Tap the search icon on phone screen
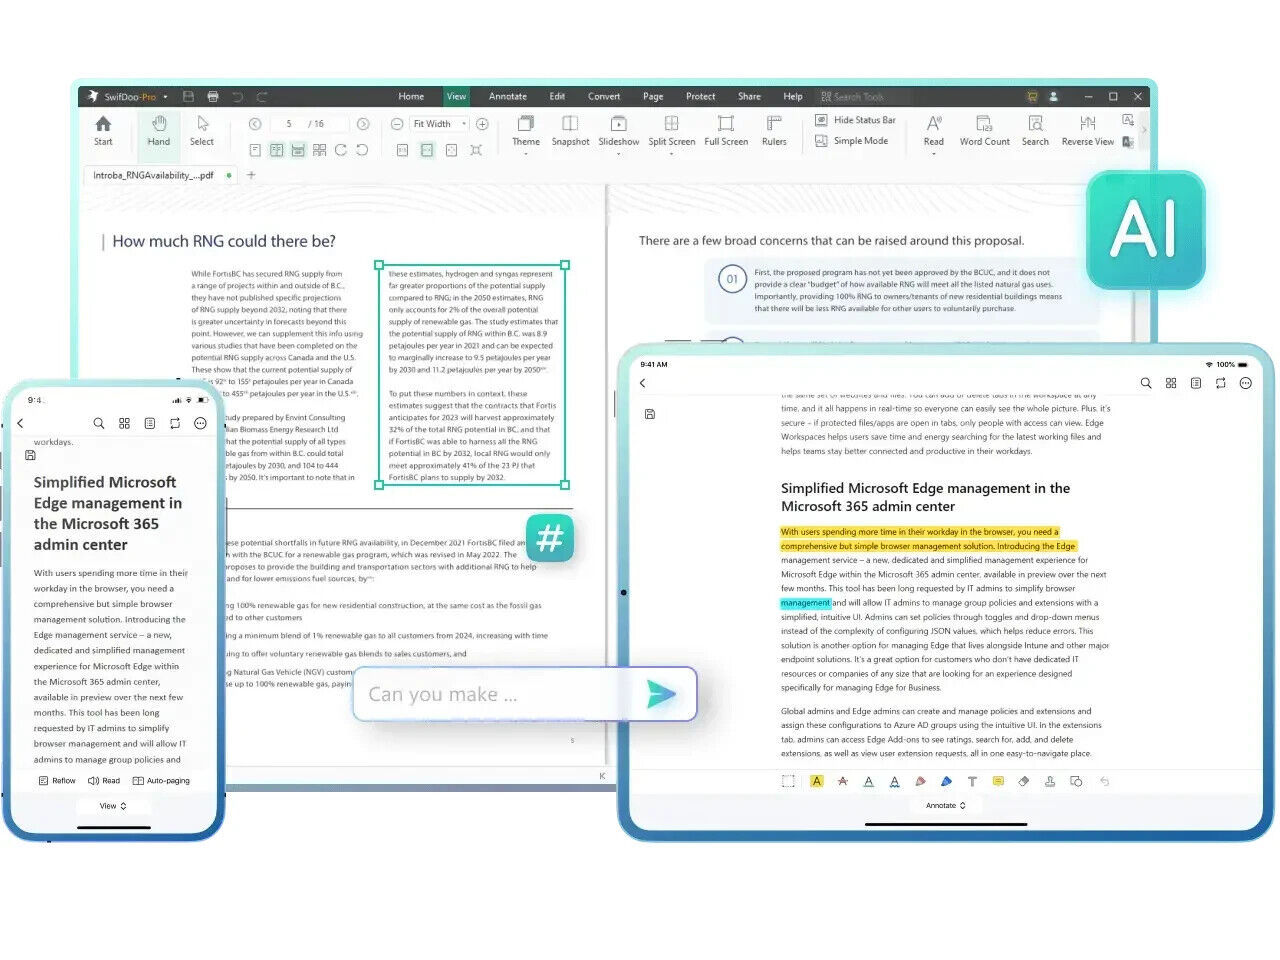The image size is (1280, 960). click(x=99, y=424)
